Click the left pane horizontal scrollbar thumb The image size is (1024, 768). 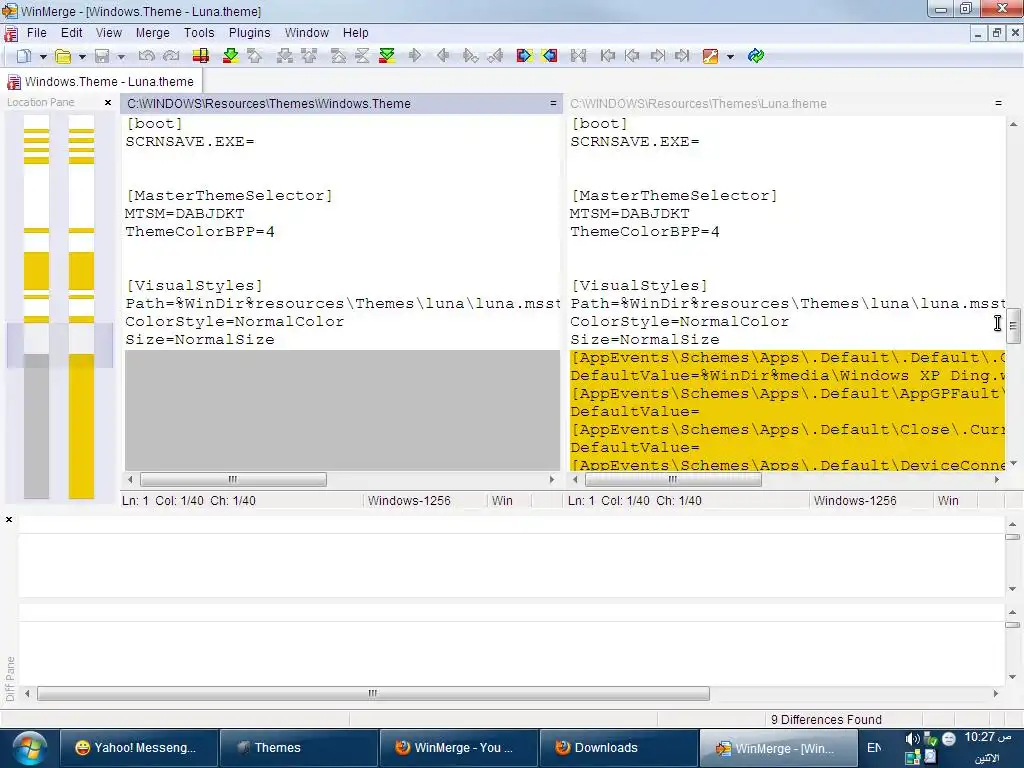(233, 479)
